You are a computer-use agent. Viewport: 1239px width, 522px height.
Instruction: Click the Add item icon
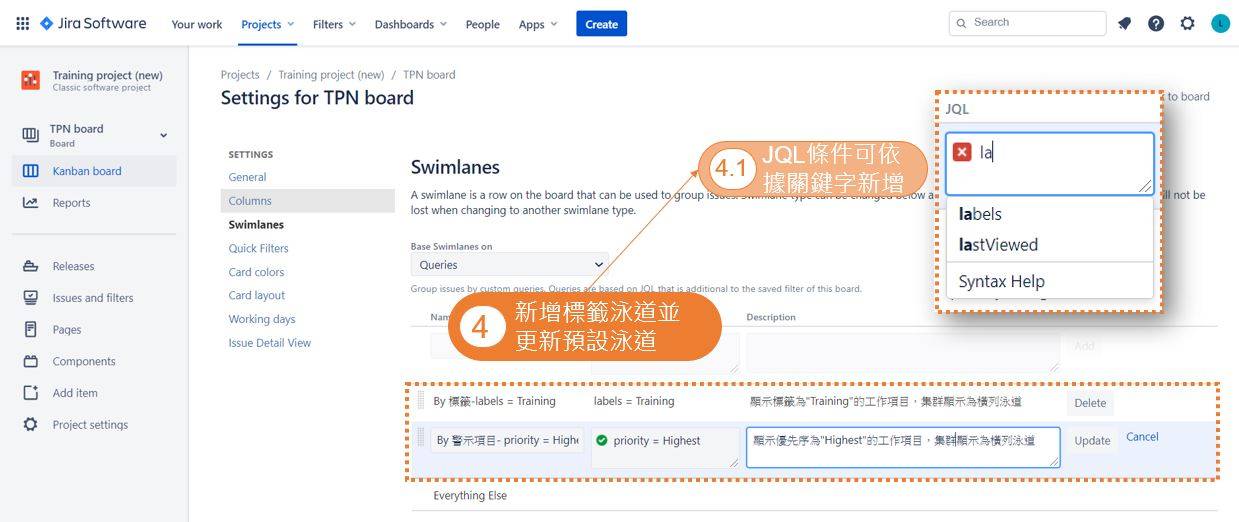tap(31, 393)
